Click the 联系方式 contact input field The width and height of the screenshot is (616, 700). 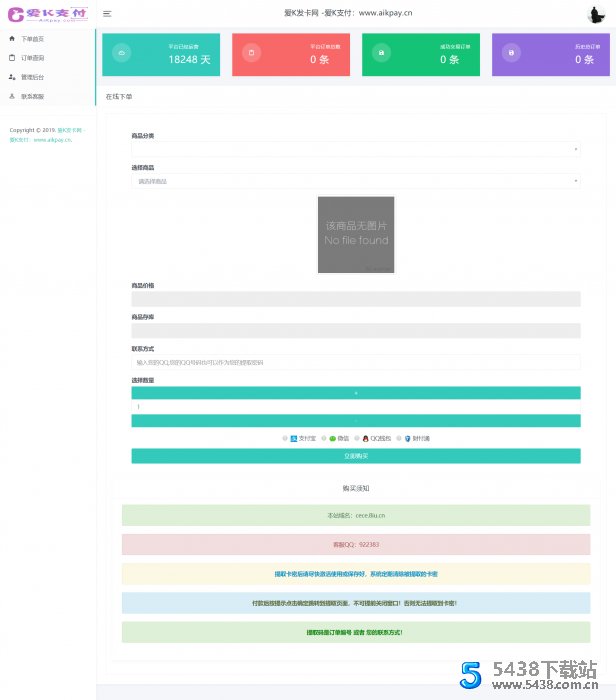pos(355,362)
